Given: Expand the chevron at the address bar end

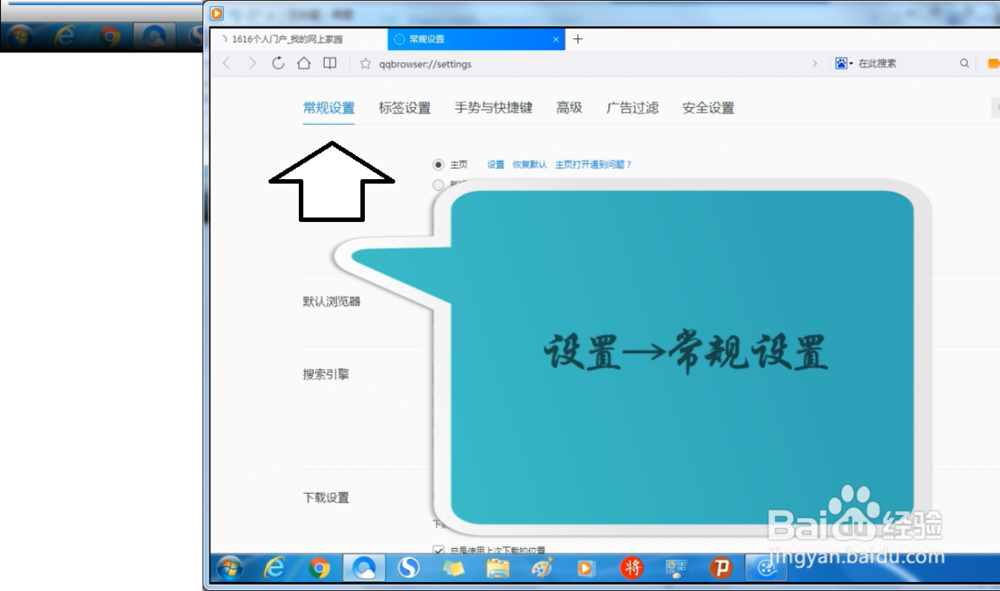Looking at the screenshot, I should [814, 63].
